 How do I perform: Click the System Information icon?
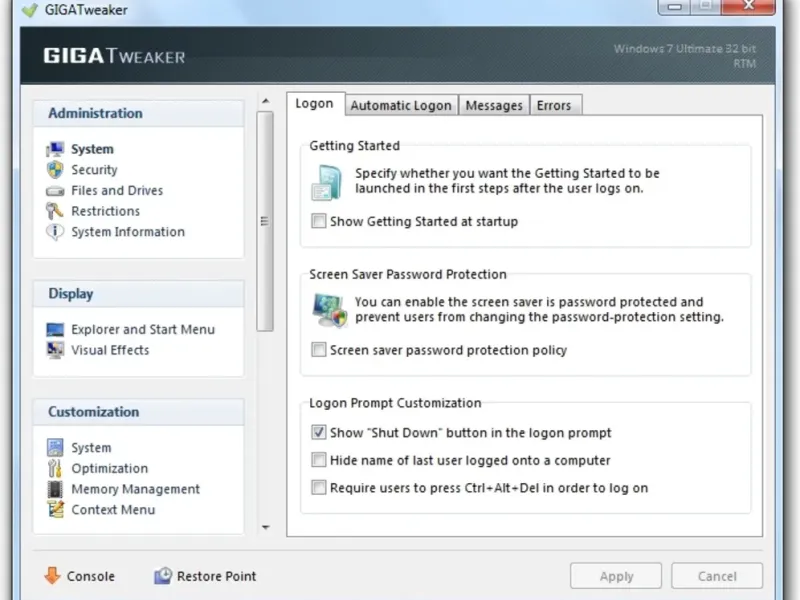pos(55,232)
